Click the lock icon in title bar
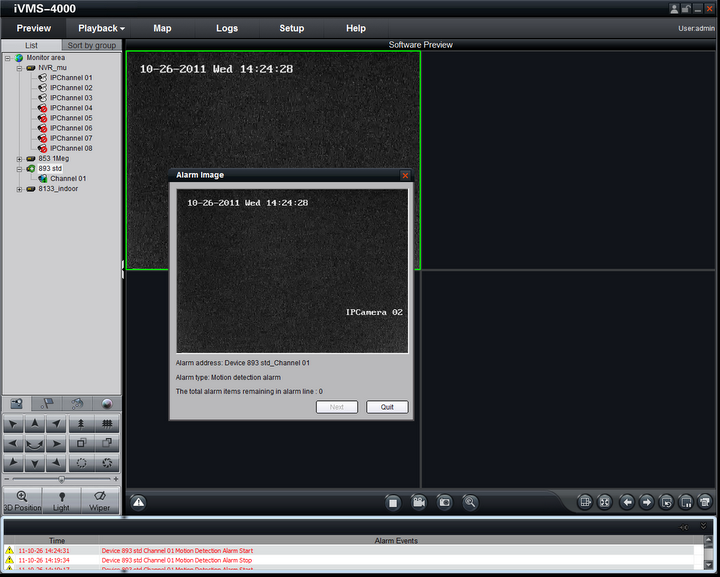720x577 pixels. (686, 8)
